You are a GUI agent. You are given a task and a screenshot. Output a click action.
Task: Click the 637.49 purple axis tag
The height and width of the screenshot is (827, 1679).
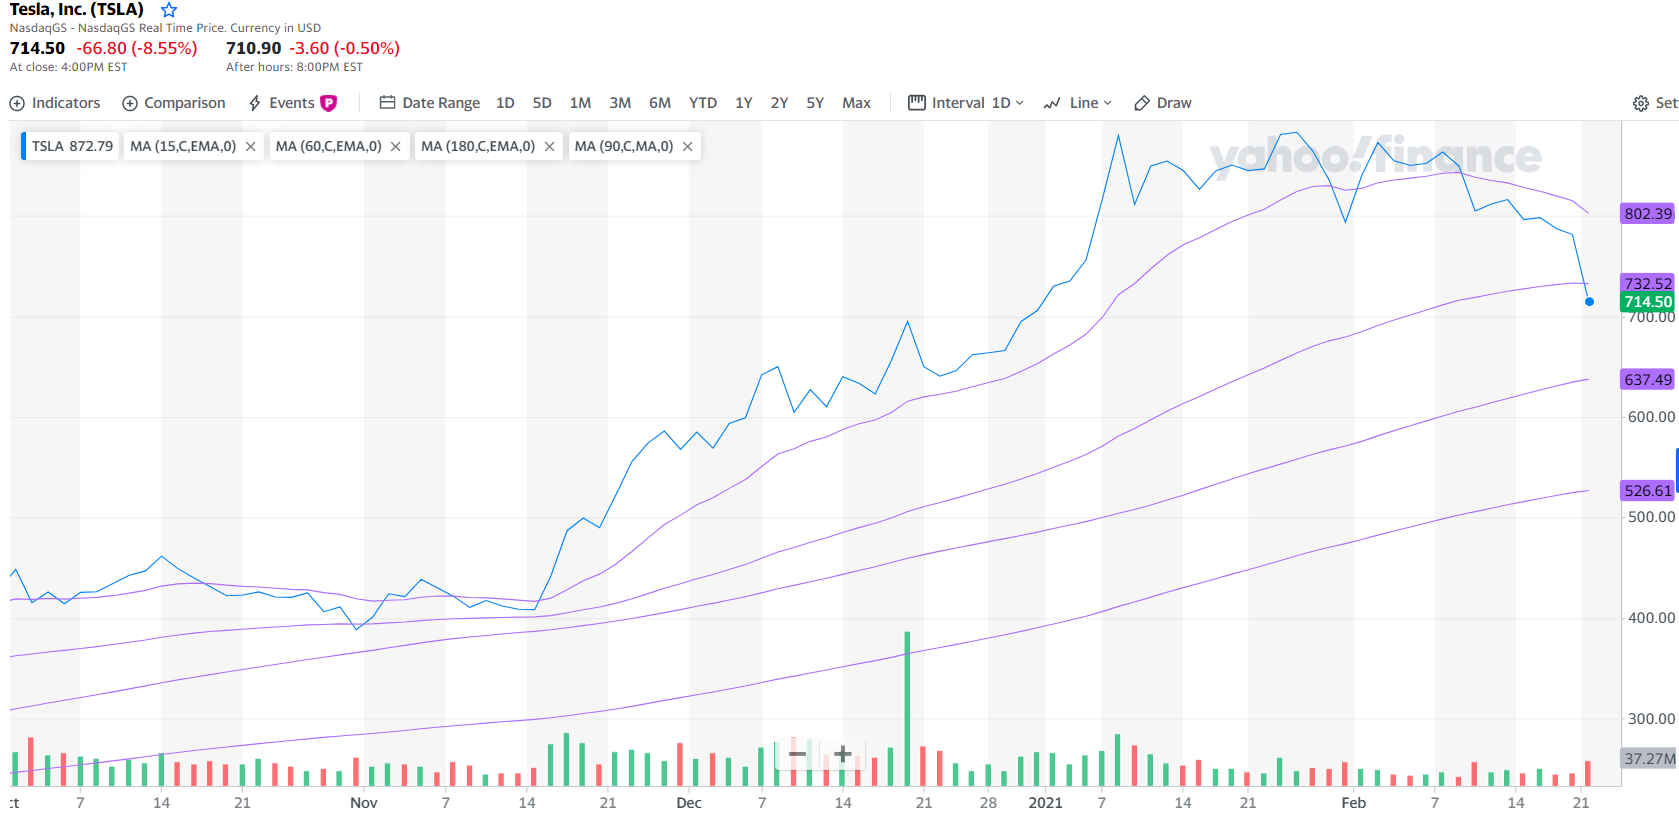point(1648,379)
